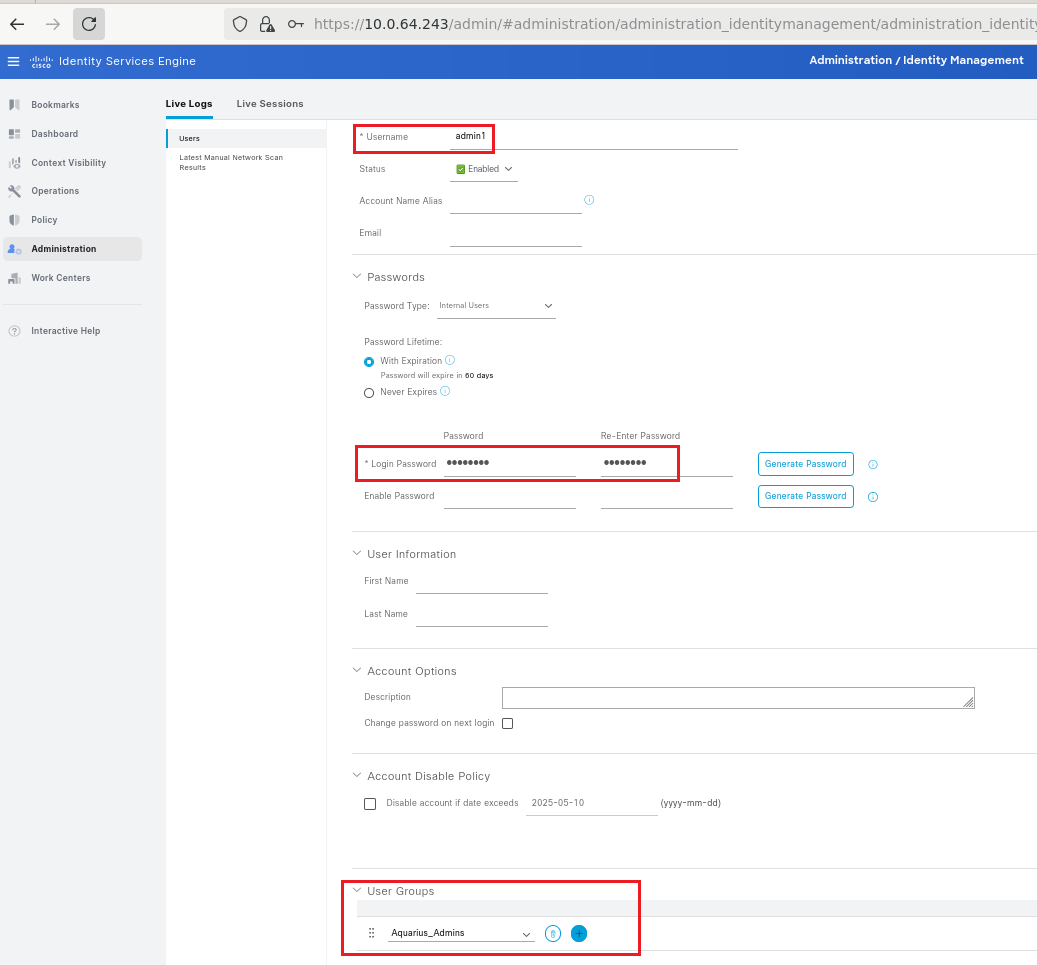This screenshot has width=1037, height=965.
Task: Open the hamburger navigation menu
Action: point(13,62)
